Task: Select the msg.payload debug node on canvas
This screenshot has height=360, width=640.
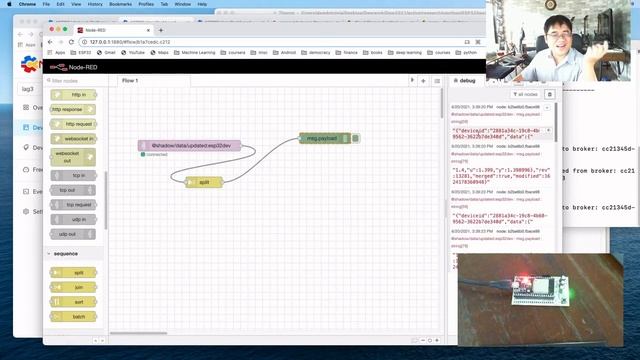Action: [325, 138]
